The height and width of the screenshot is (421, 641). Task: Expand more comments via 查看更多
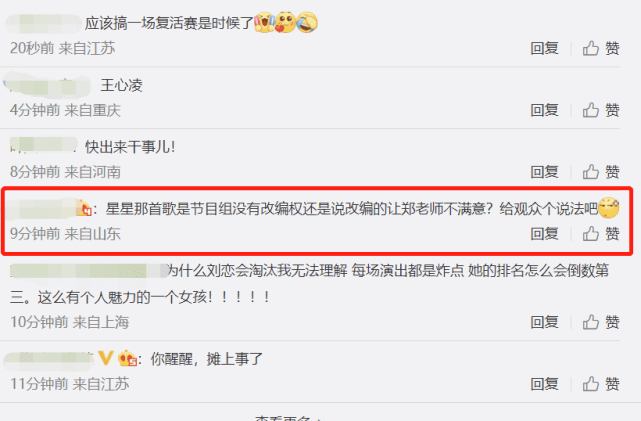click(x=288, y=418)
